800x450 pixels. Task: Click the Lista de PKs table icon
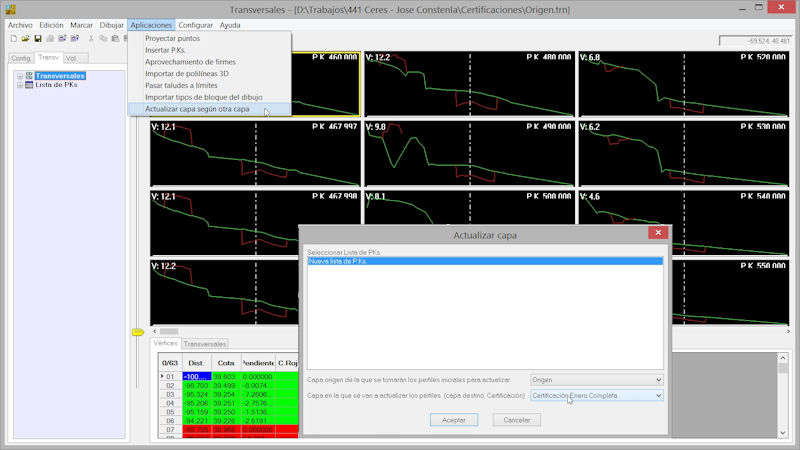[x=29, y=85]
